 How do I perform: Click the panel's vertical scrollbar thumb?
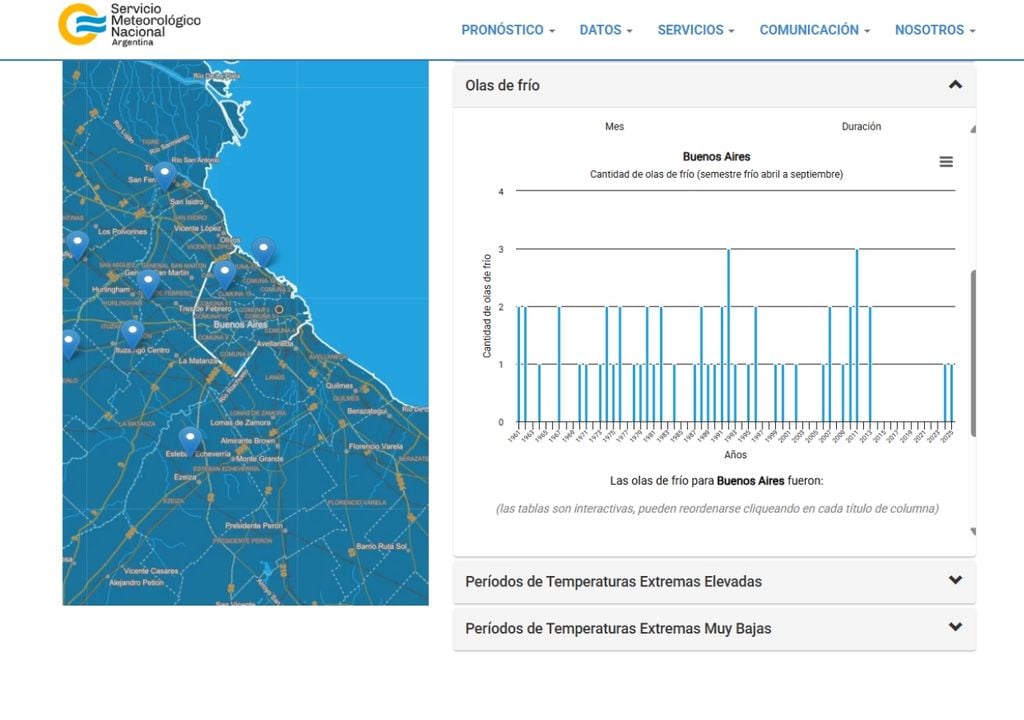(973, 353)
